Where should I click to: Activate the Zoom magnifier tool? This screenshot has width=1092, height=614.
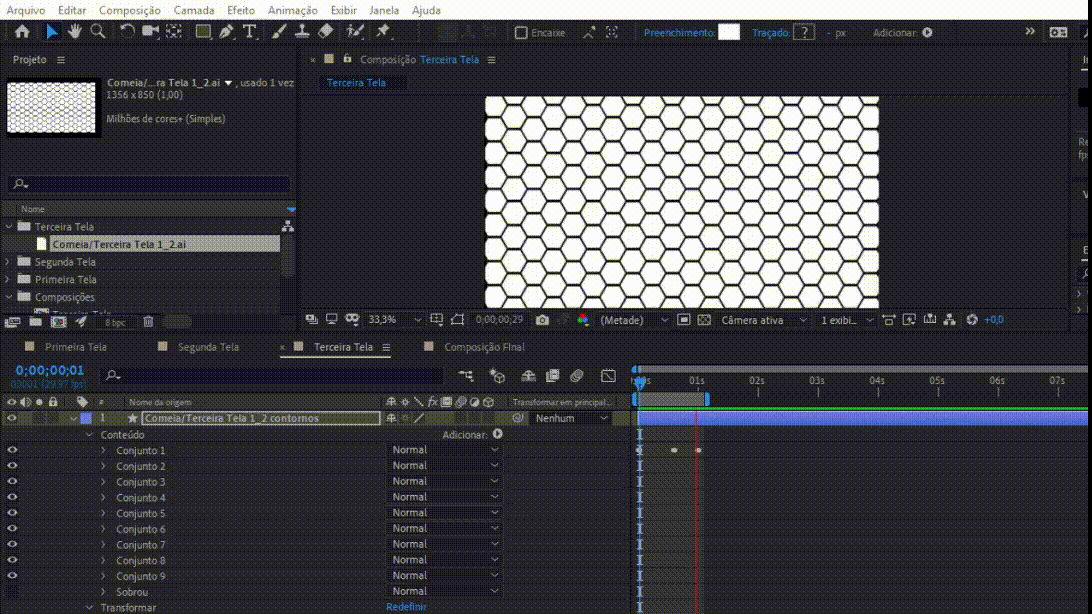98,32
